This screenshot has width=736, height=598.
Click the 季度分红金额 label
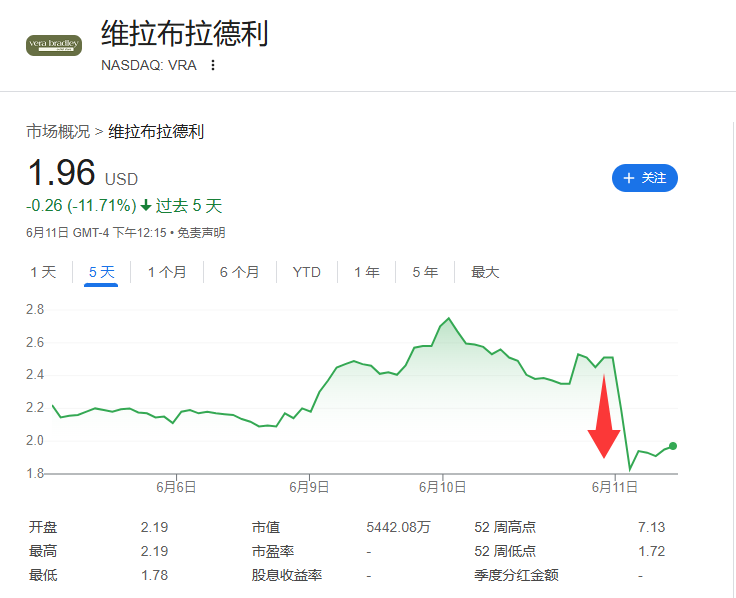click(516, 575)
